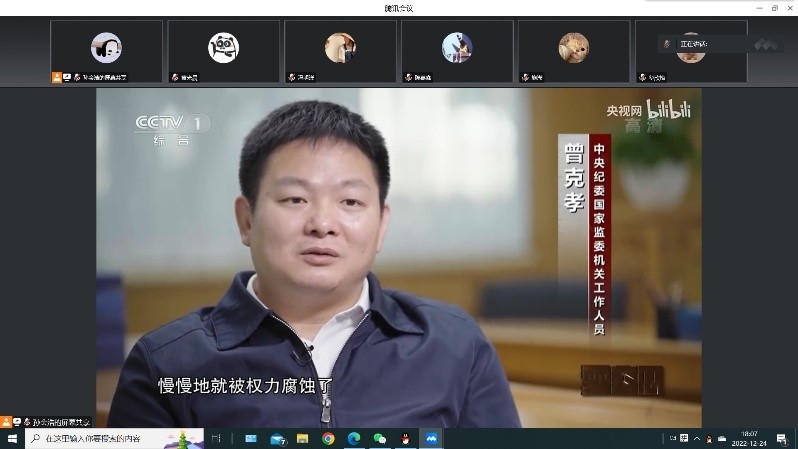
Task: Select the fourth participant avatar tile
Action: pos(457,50)
